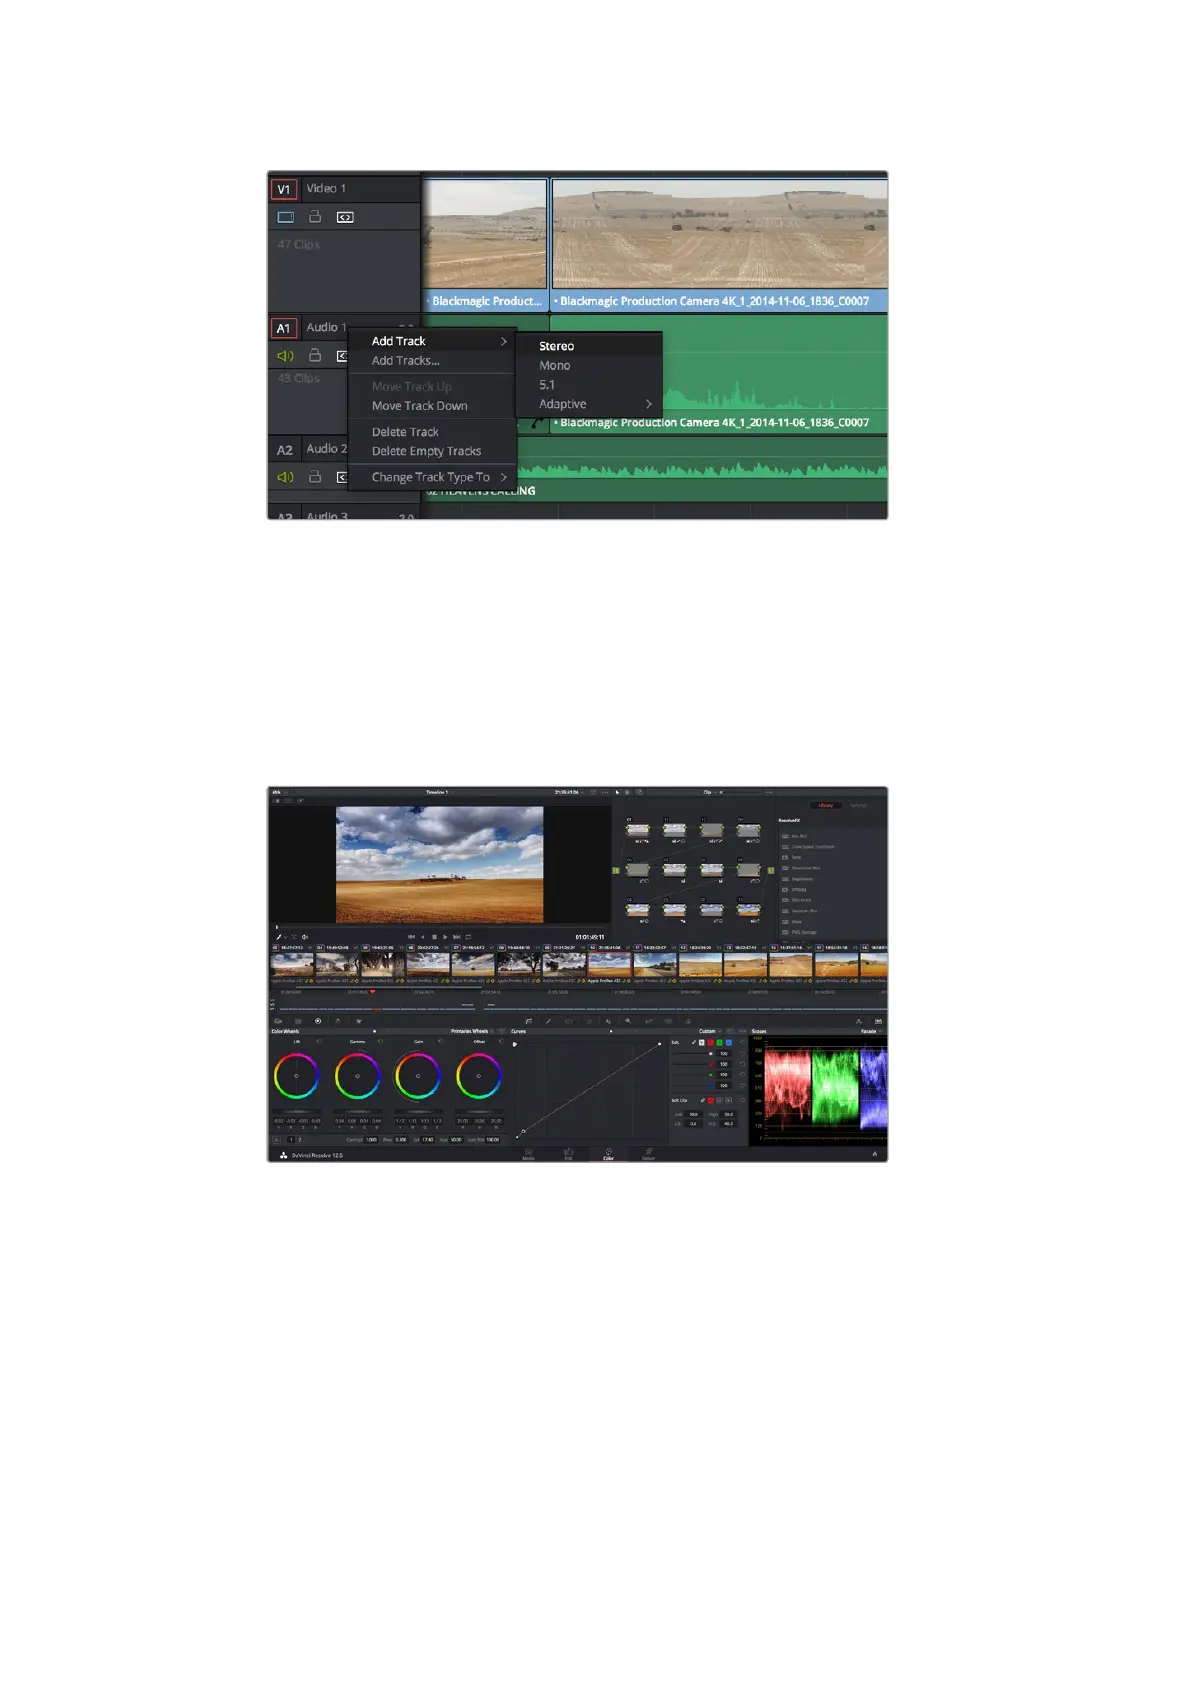Select the short Blackmagic Product... video clip
The image size is (1191, 1684).
(x=485, y=245)
